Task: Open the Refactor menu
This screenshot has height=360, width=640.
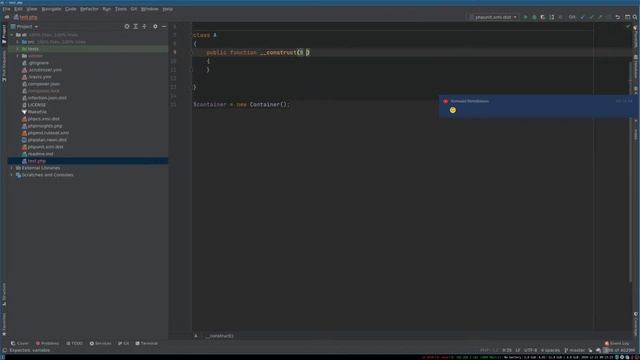Action: tap(89, 9)
